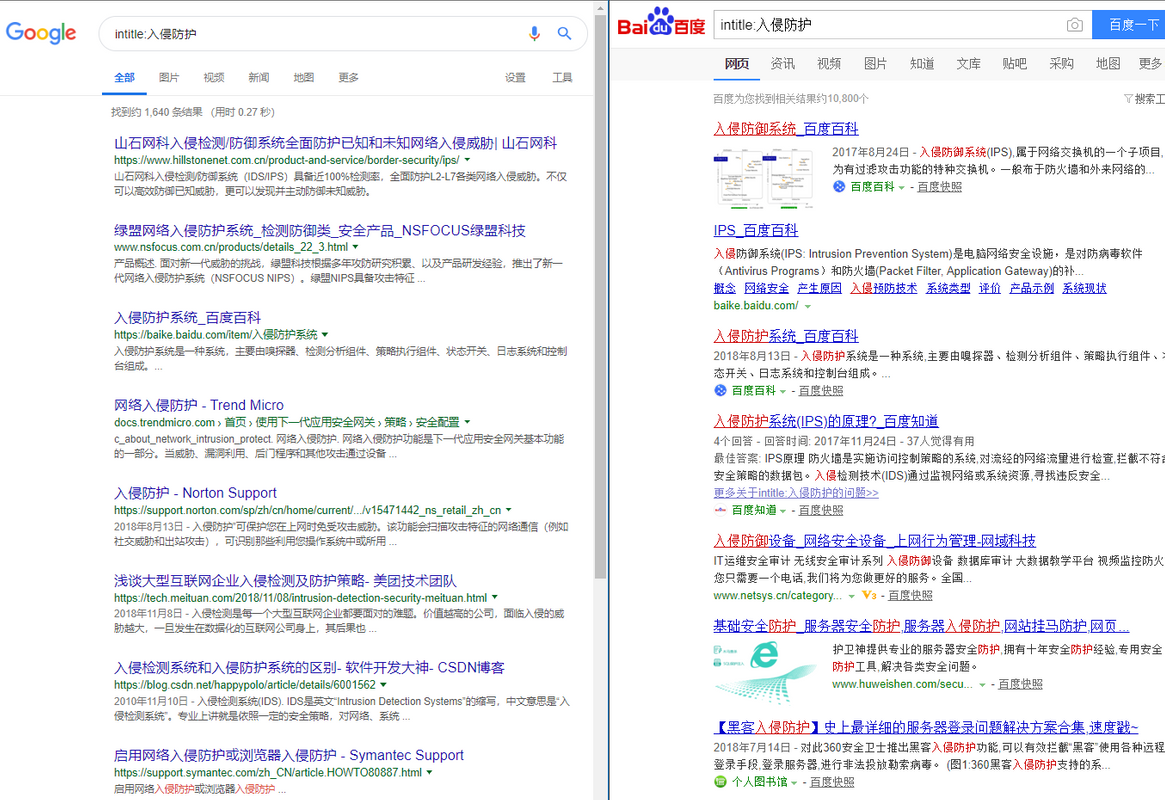Screen dimensions: 1165x800
Task: Open Symantec Support 启用网络入侵防护 link
Action: coord(288,755)
